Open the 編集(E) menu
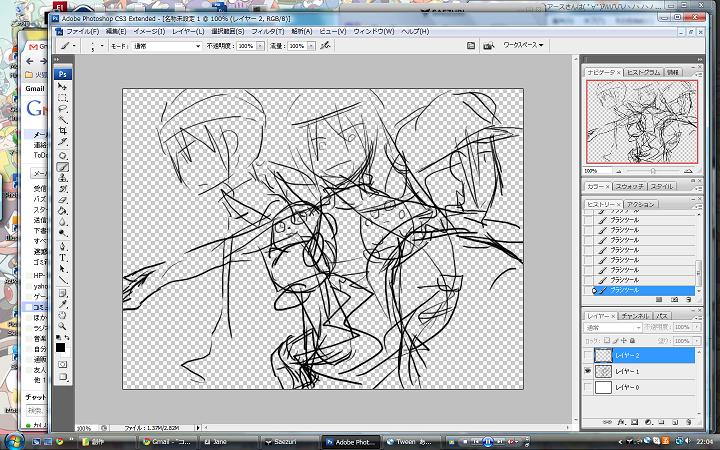 click(116, 32)
